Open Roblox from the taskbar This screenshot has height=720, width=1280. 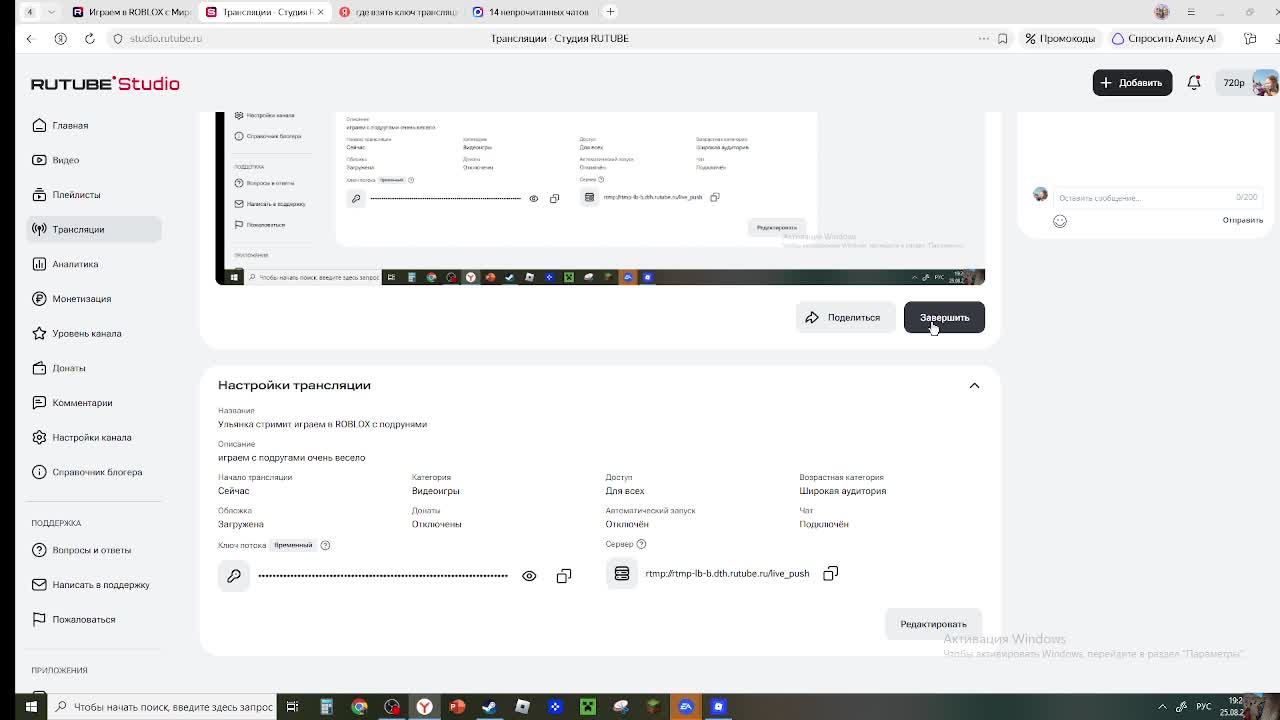click(522, 707)
